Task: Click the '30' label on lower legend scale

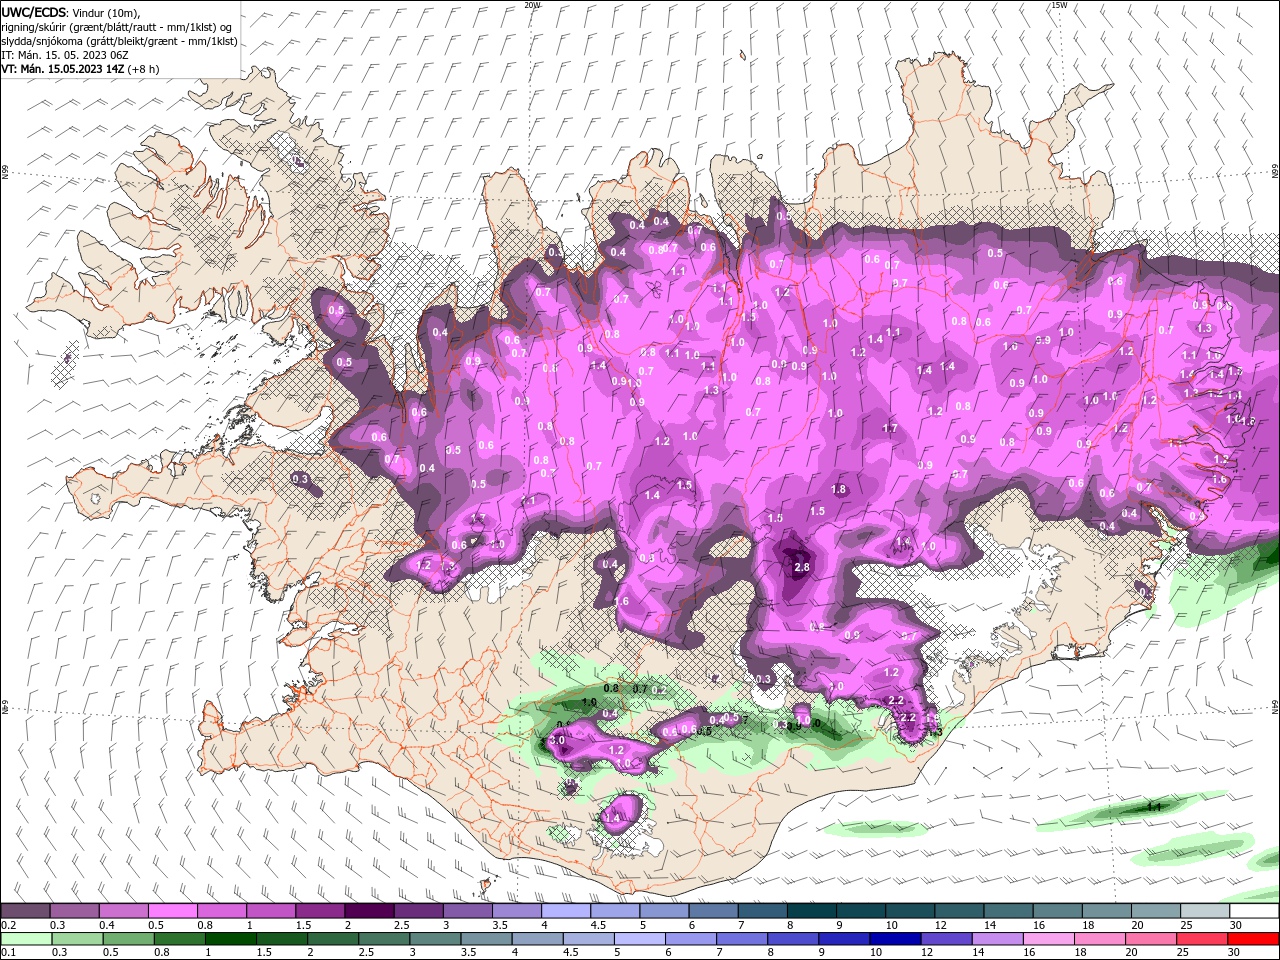Action: (1236, 952)
